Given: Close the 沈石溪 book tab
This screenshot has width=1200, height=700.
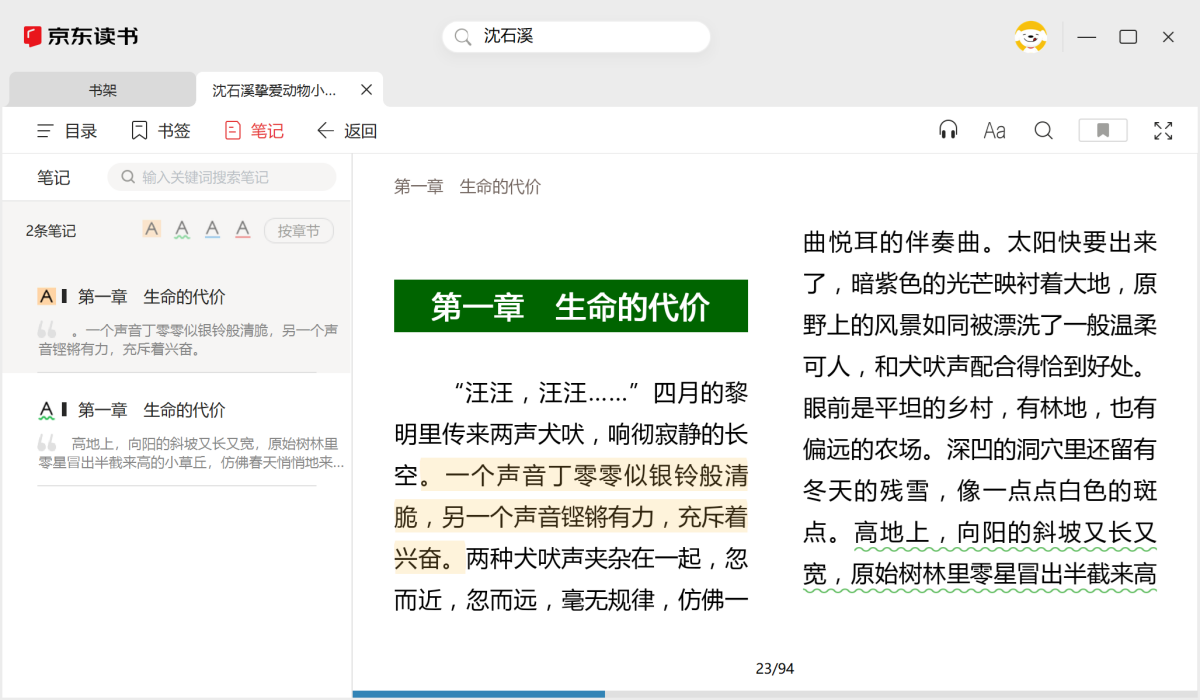Looking at the screenshot, I should point(366,90).
